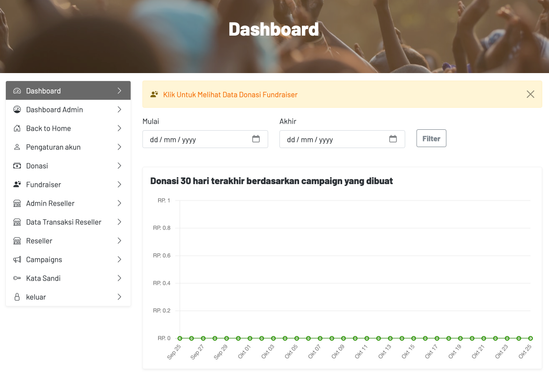This screenshot has height=379, width=549.
Task: Click the Kata Sandi key icon
Action: (17, 278)
